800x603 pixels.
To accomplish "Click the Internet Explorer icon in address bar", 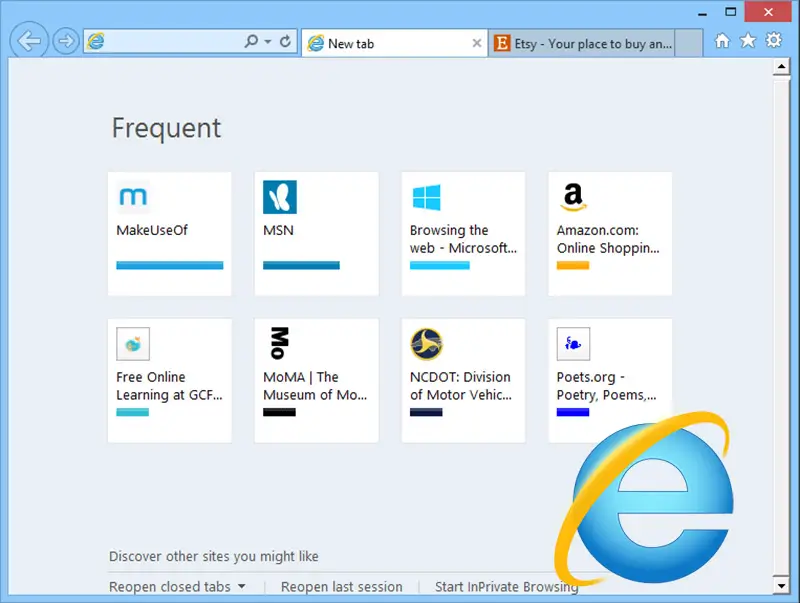I will pyautogui.click(x=95, y=41).
